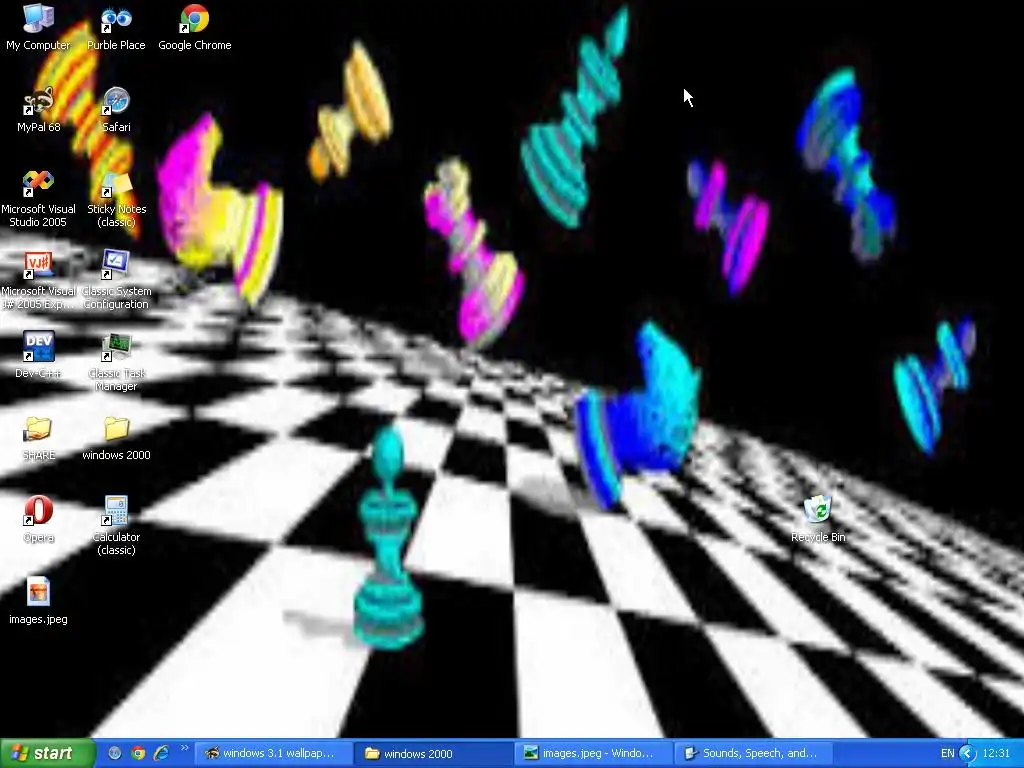1024x768 pixels.
Task: Switch to windows 3.1 wallpaper taskbar window
Action: (x=272, y=754)
